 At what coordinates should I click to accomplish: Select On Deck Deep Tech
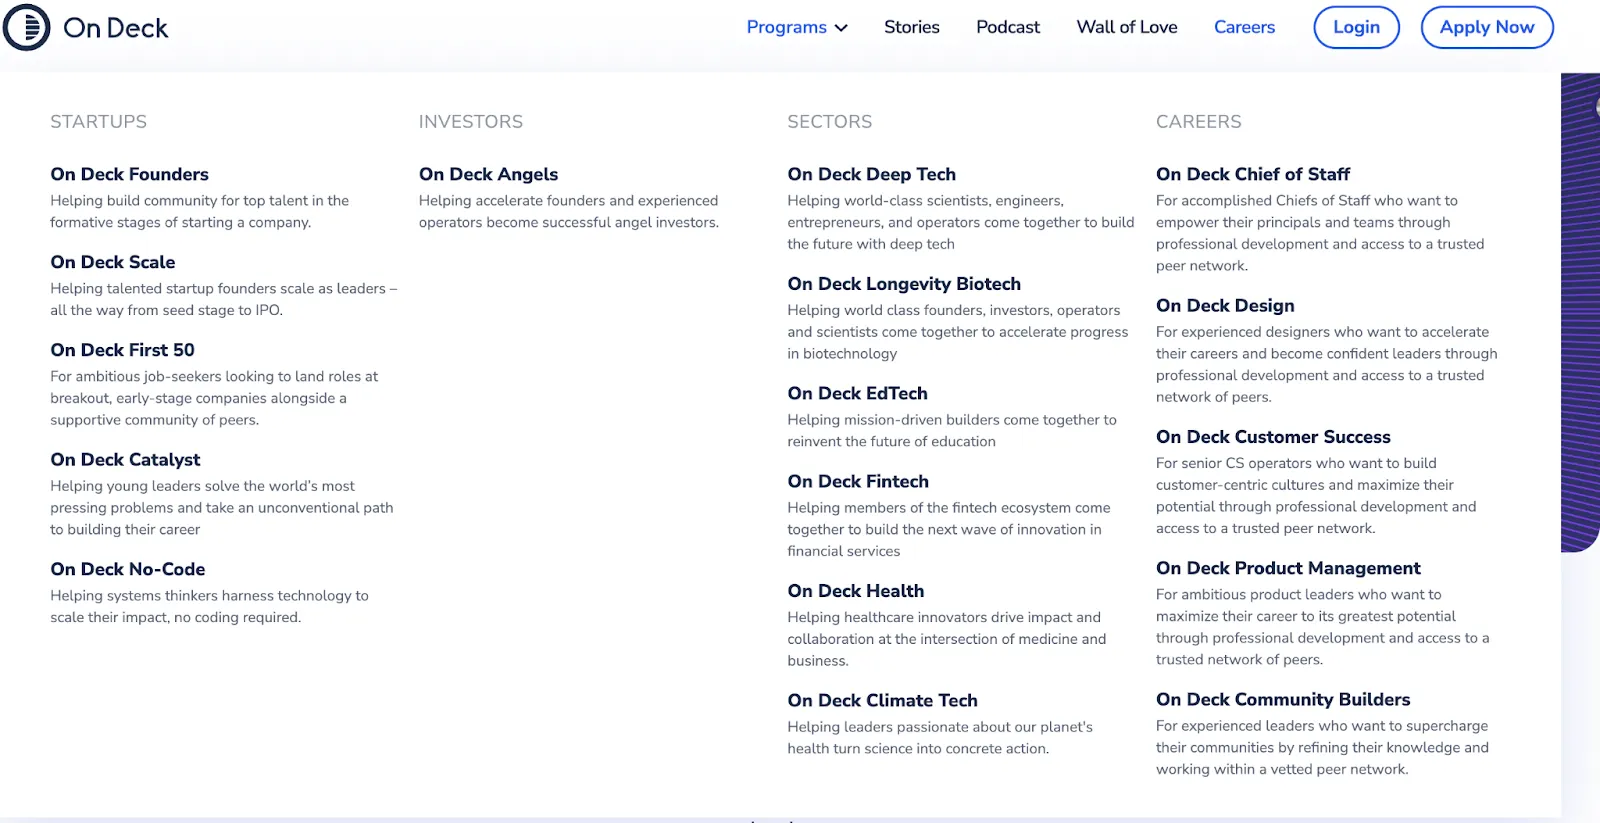pos(872,174)
